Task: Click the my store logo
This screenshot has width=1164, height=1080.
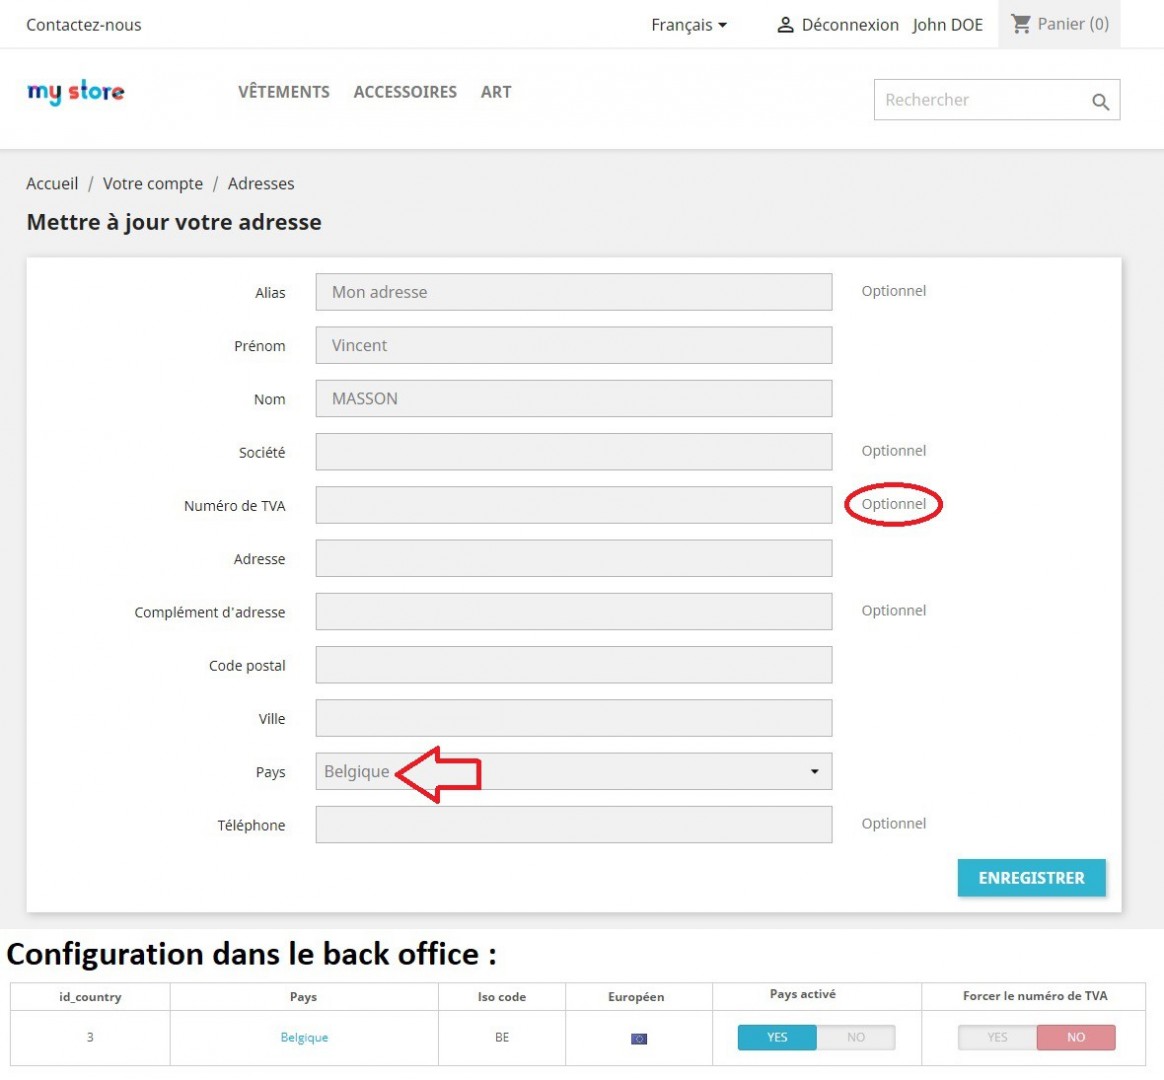Action: pos(76,92)
